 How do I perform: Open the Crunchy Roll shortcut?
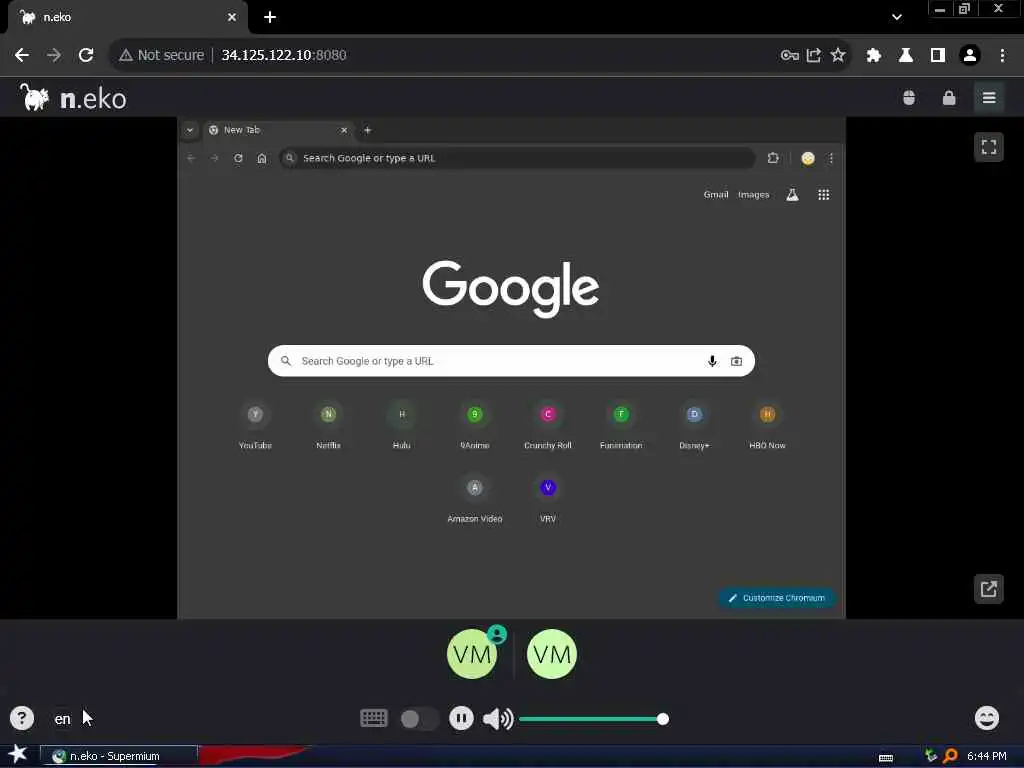coord(548,426)
